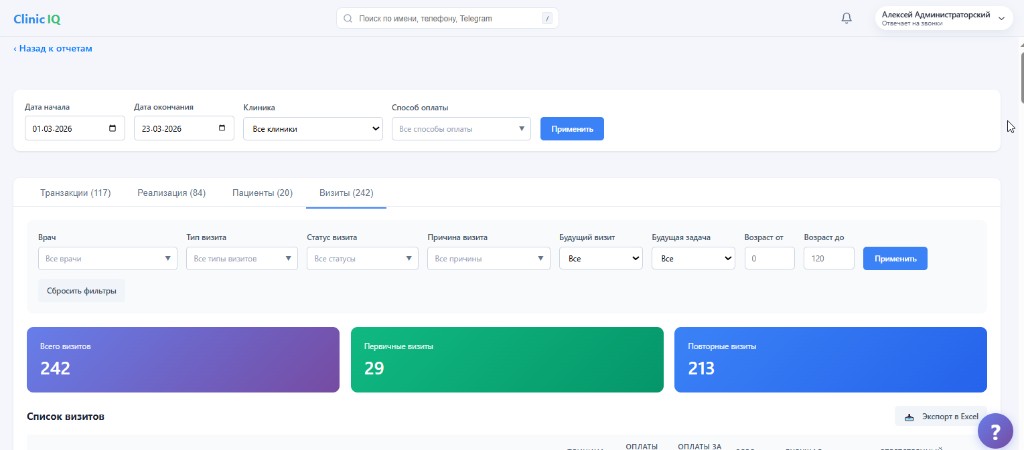Click Применить in the visits filter row
This screenshot has height=450, width=1024.
click(x=895, y=259)
